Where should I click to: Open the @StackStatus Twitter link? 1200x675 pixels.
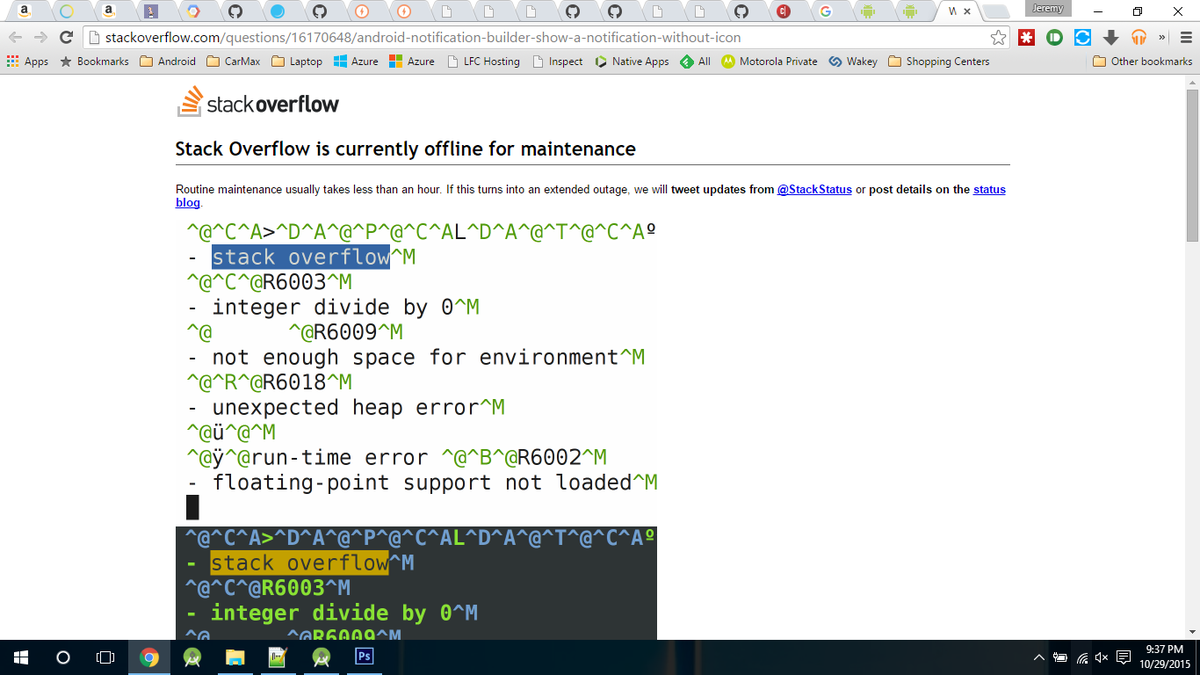click(x=814, y=189)
